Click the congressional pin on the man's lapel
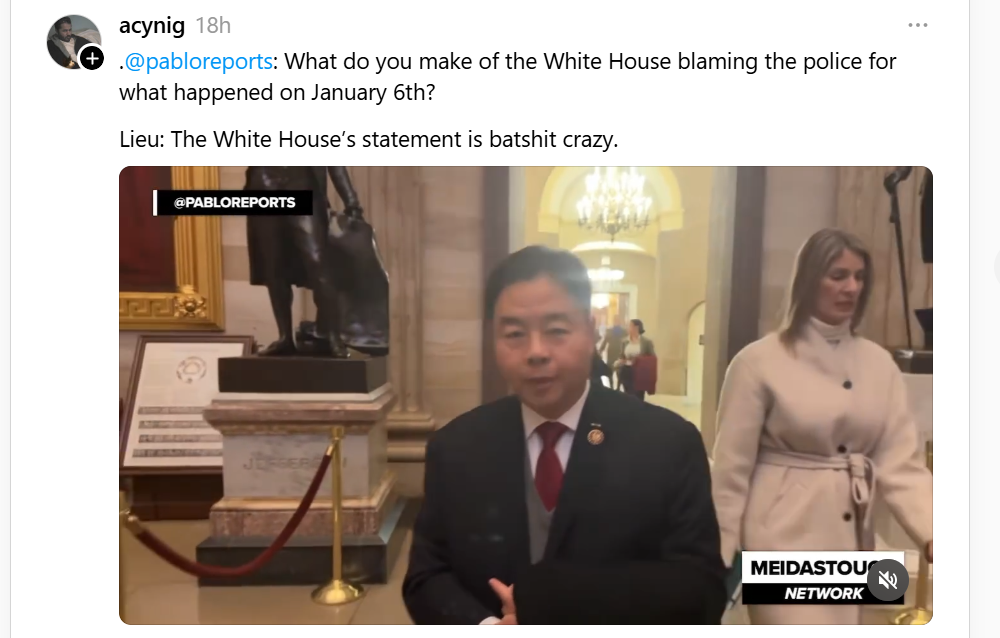 595,436
